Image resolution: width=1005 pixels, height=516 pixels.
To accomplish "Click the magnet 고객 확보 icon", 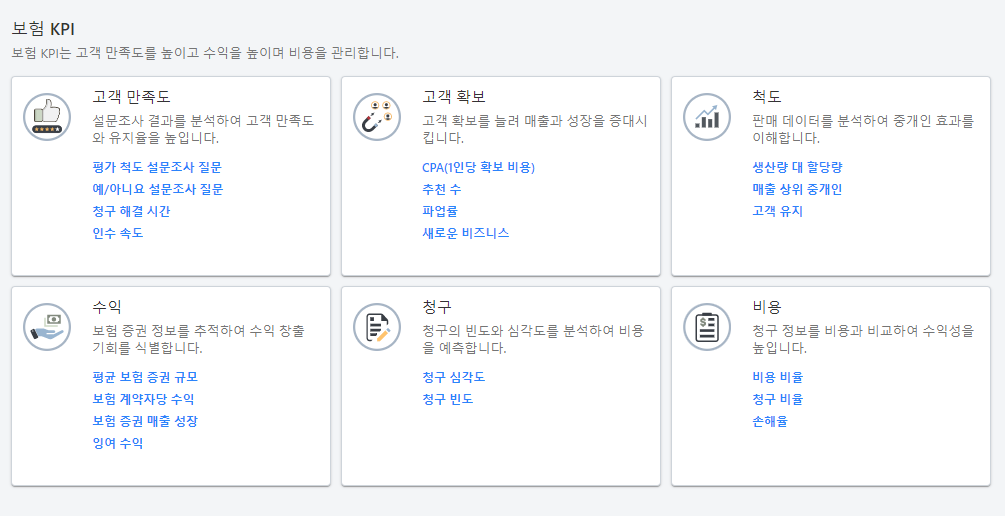I will tap(377, 117).
